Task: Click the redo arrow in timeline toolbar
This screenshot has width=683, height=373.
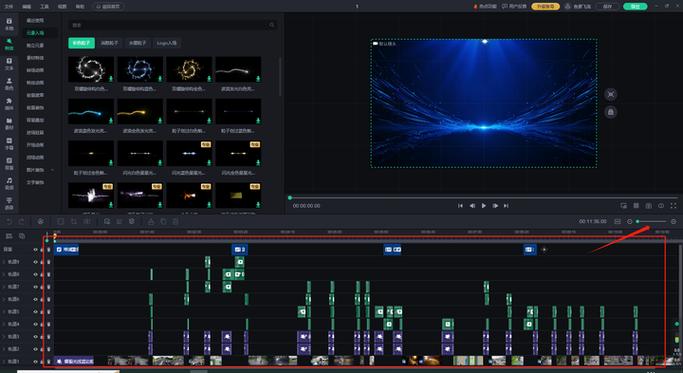Action: 21,222
